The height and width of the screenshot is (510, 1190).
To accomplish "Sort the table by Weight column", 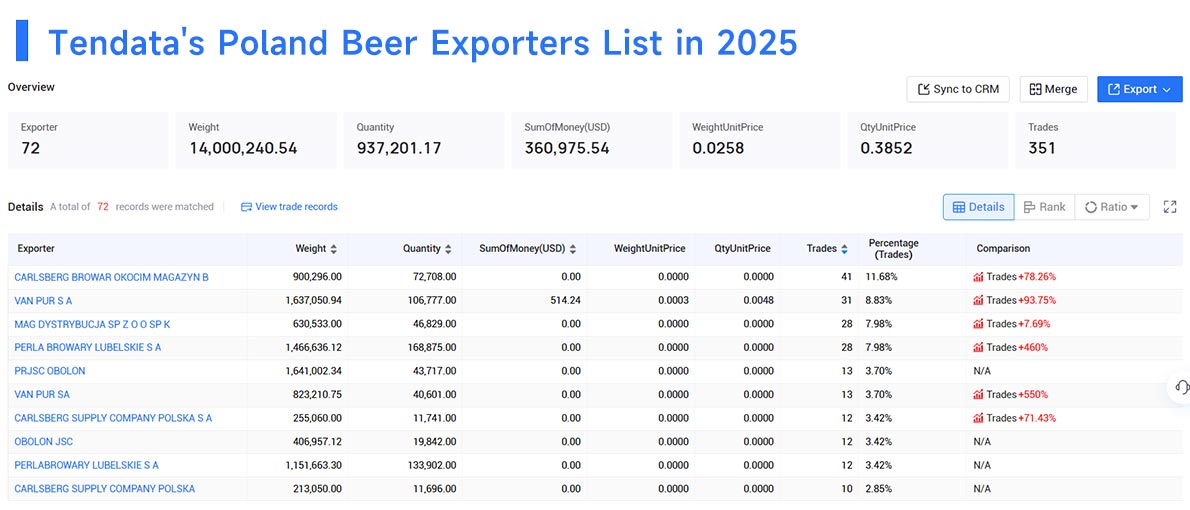I will pyautogui.click(x=333, y=249).
